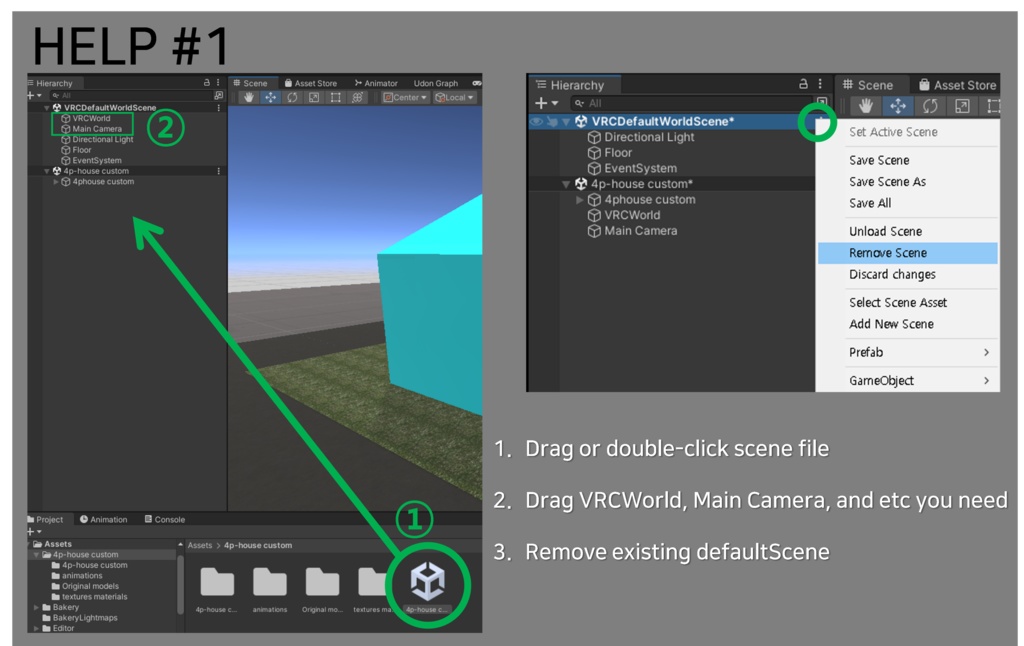The height and width of the screenshot is (646, 1024).
Task: Click hierarchy search-by-type icon in right screenshot
Action: 822,103
